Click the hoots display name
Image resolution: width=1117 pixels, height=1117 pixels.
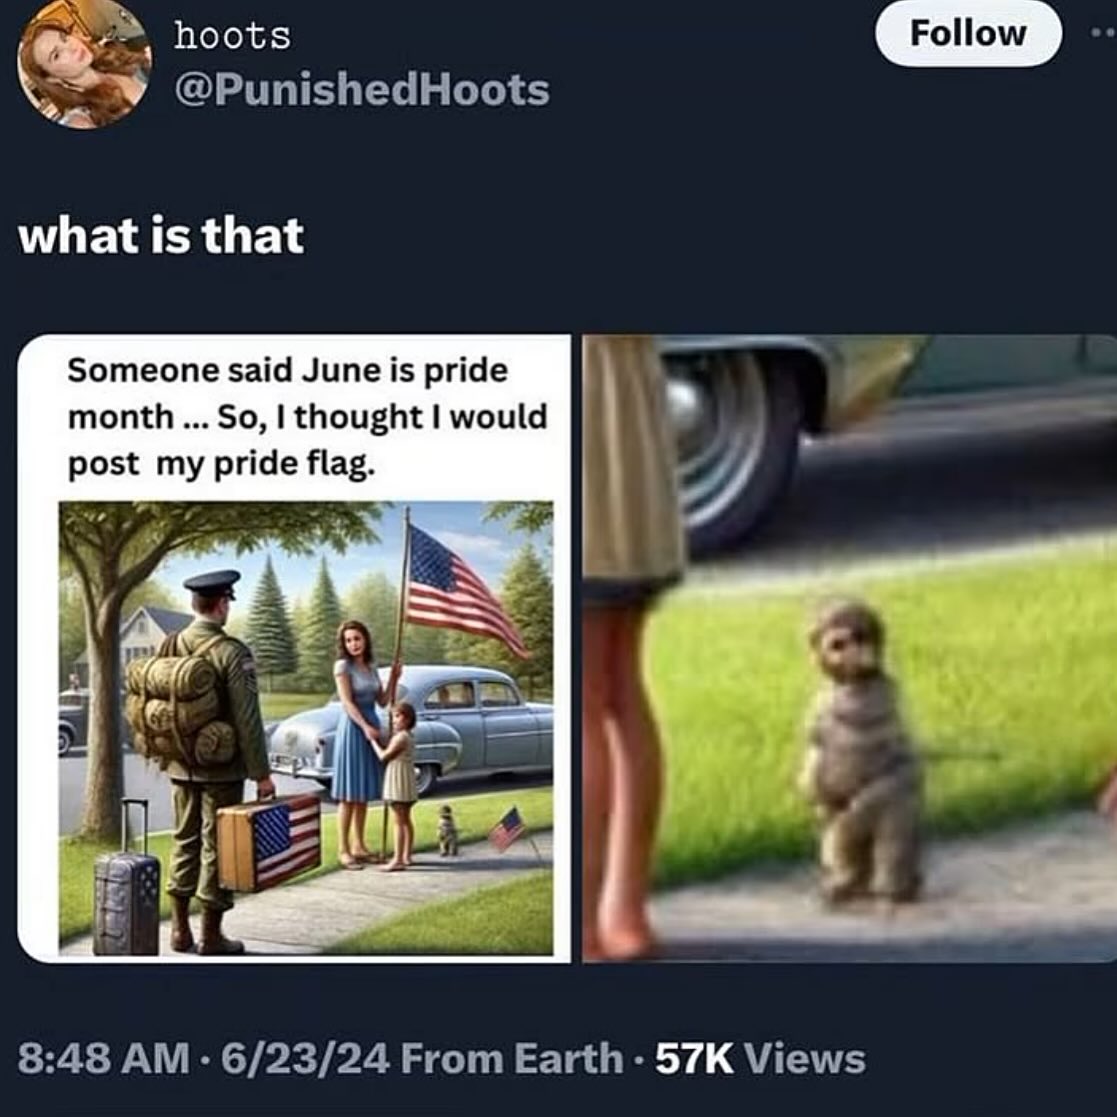[x=232, y=36]
